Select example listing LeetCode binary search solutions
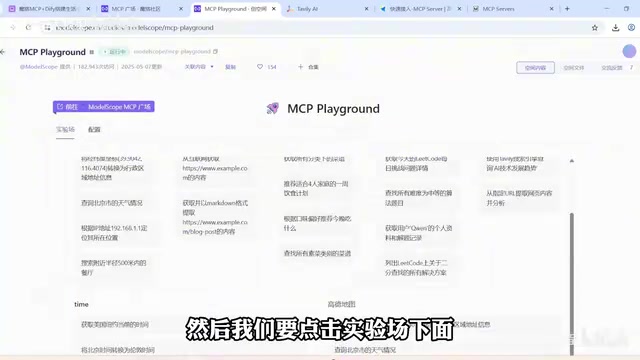Screen dimensions: 640x360 [416, 268]
